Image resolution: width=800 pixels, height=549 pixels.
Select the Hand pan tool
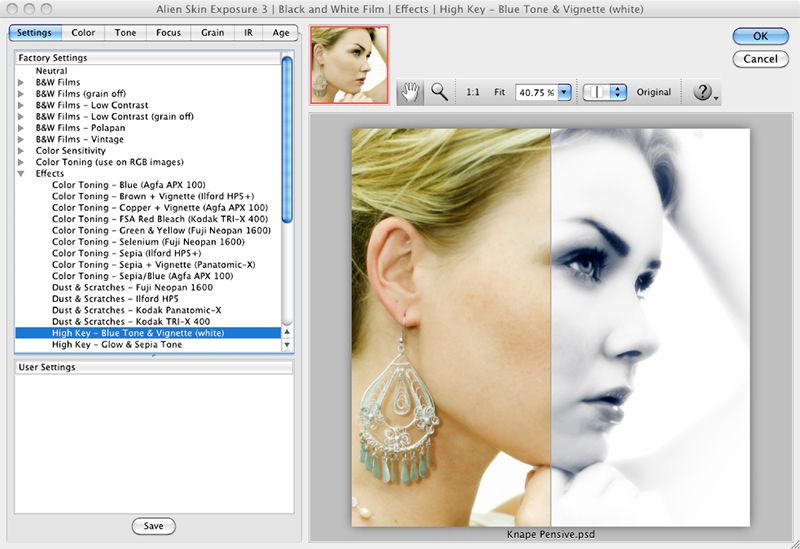410,92
